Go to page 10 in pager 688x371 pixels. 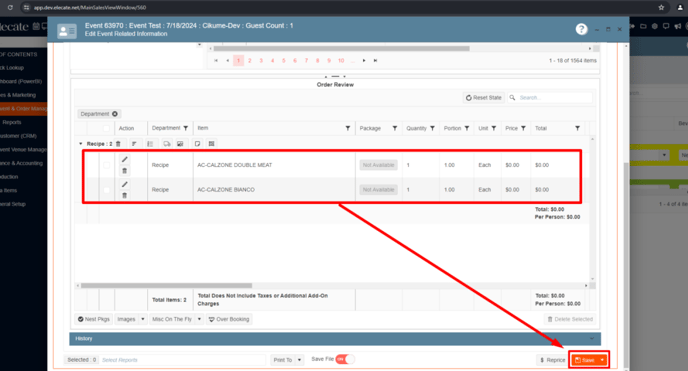click(x=341, y=61)
